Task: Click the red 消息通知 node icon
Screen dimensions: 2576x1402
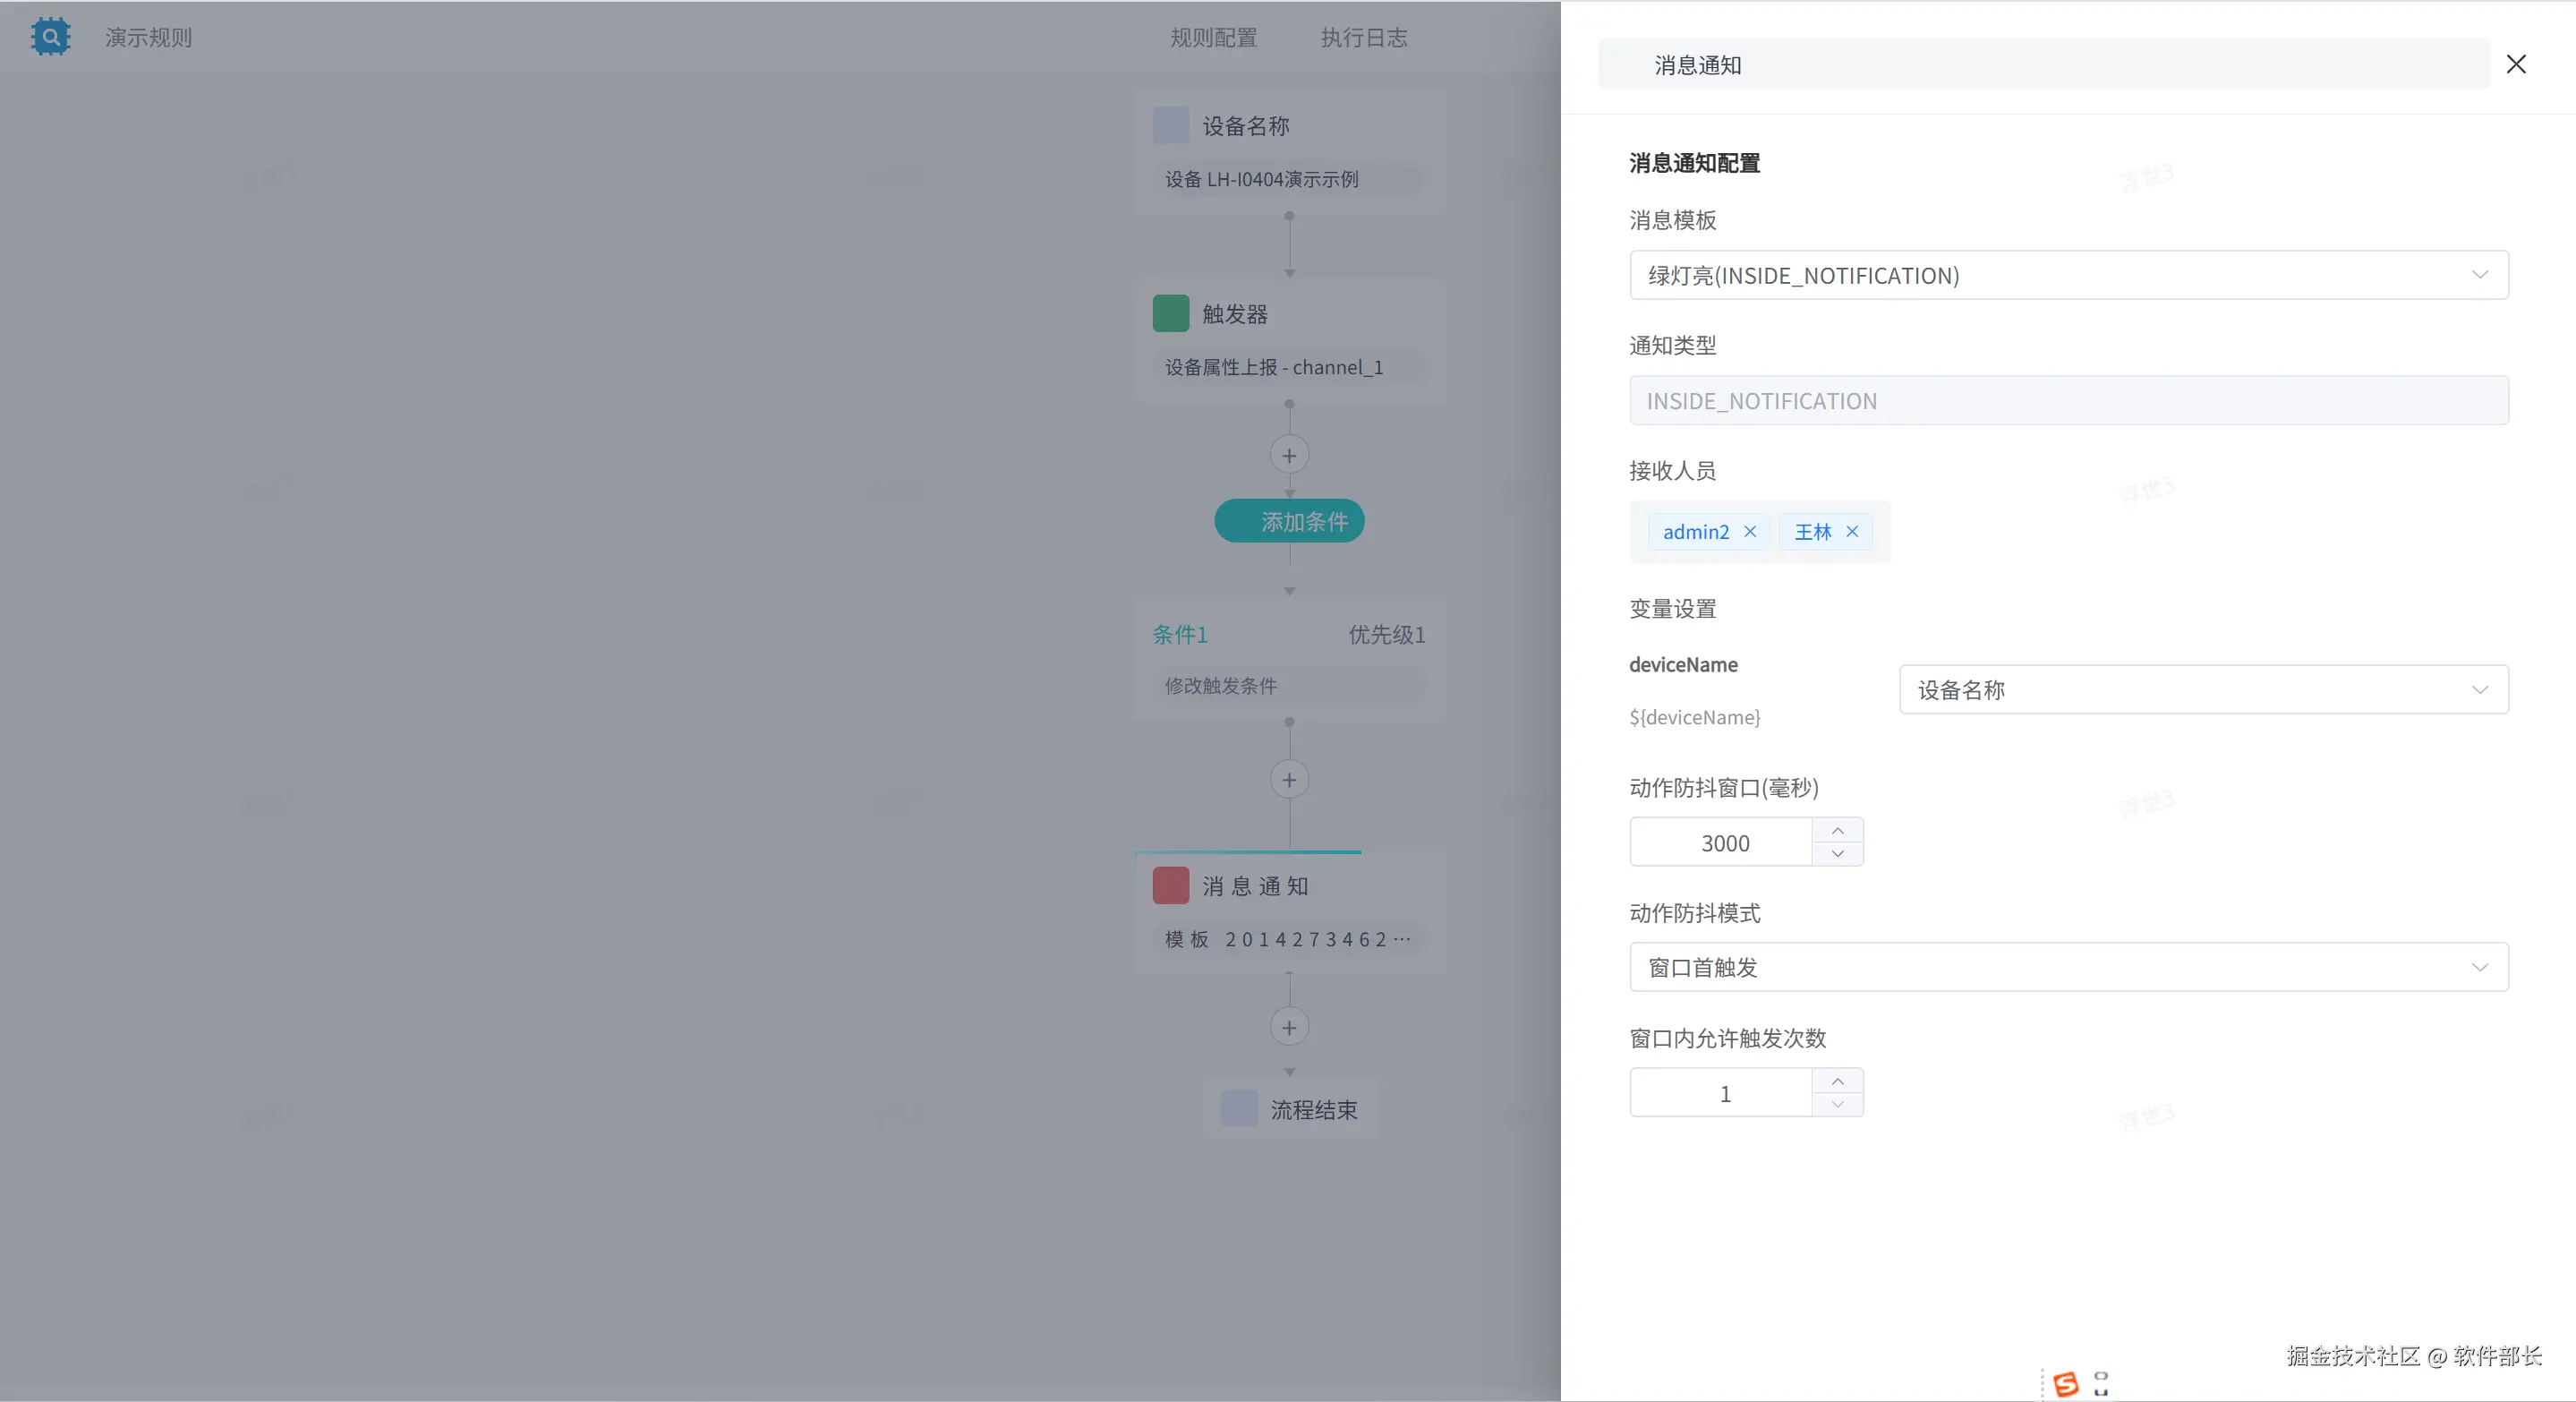Action: pos(1170,886)
